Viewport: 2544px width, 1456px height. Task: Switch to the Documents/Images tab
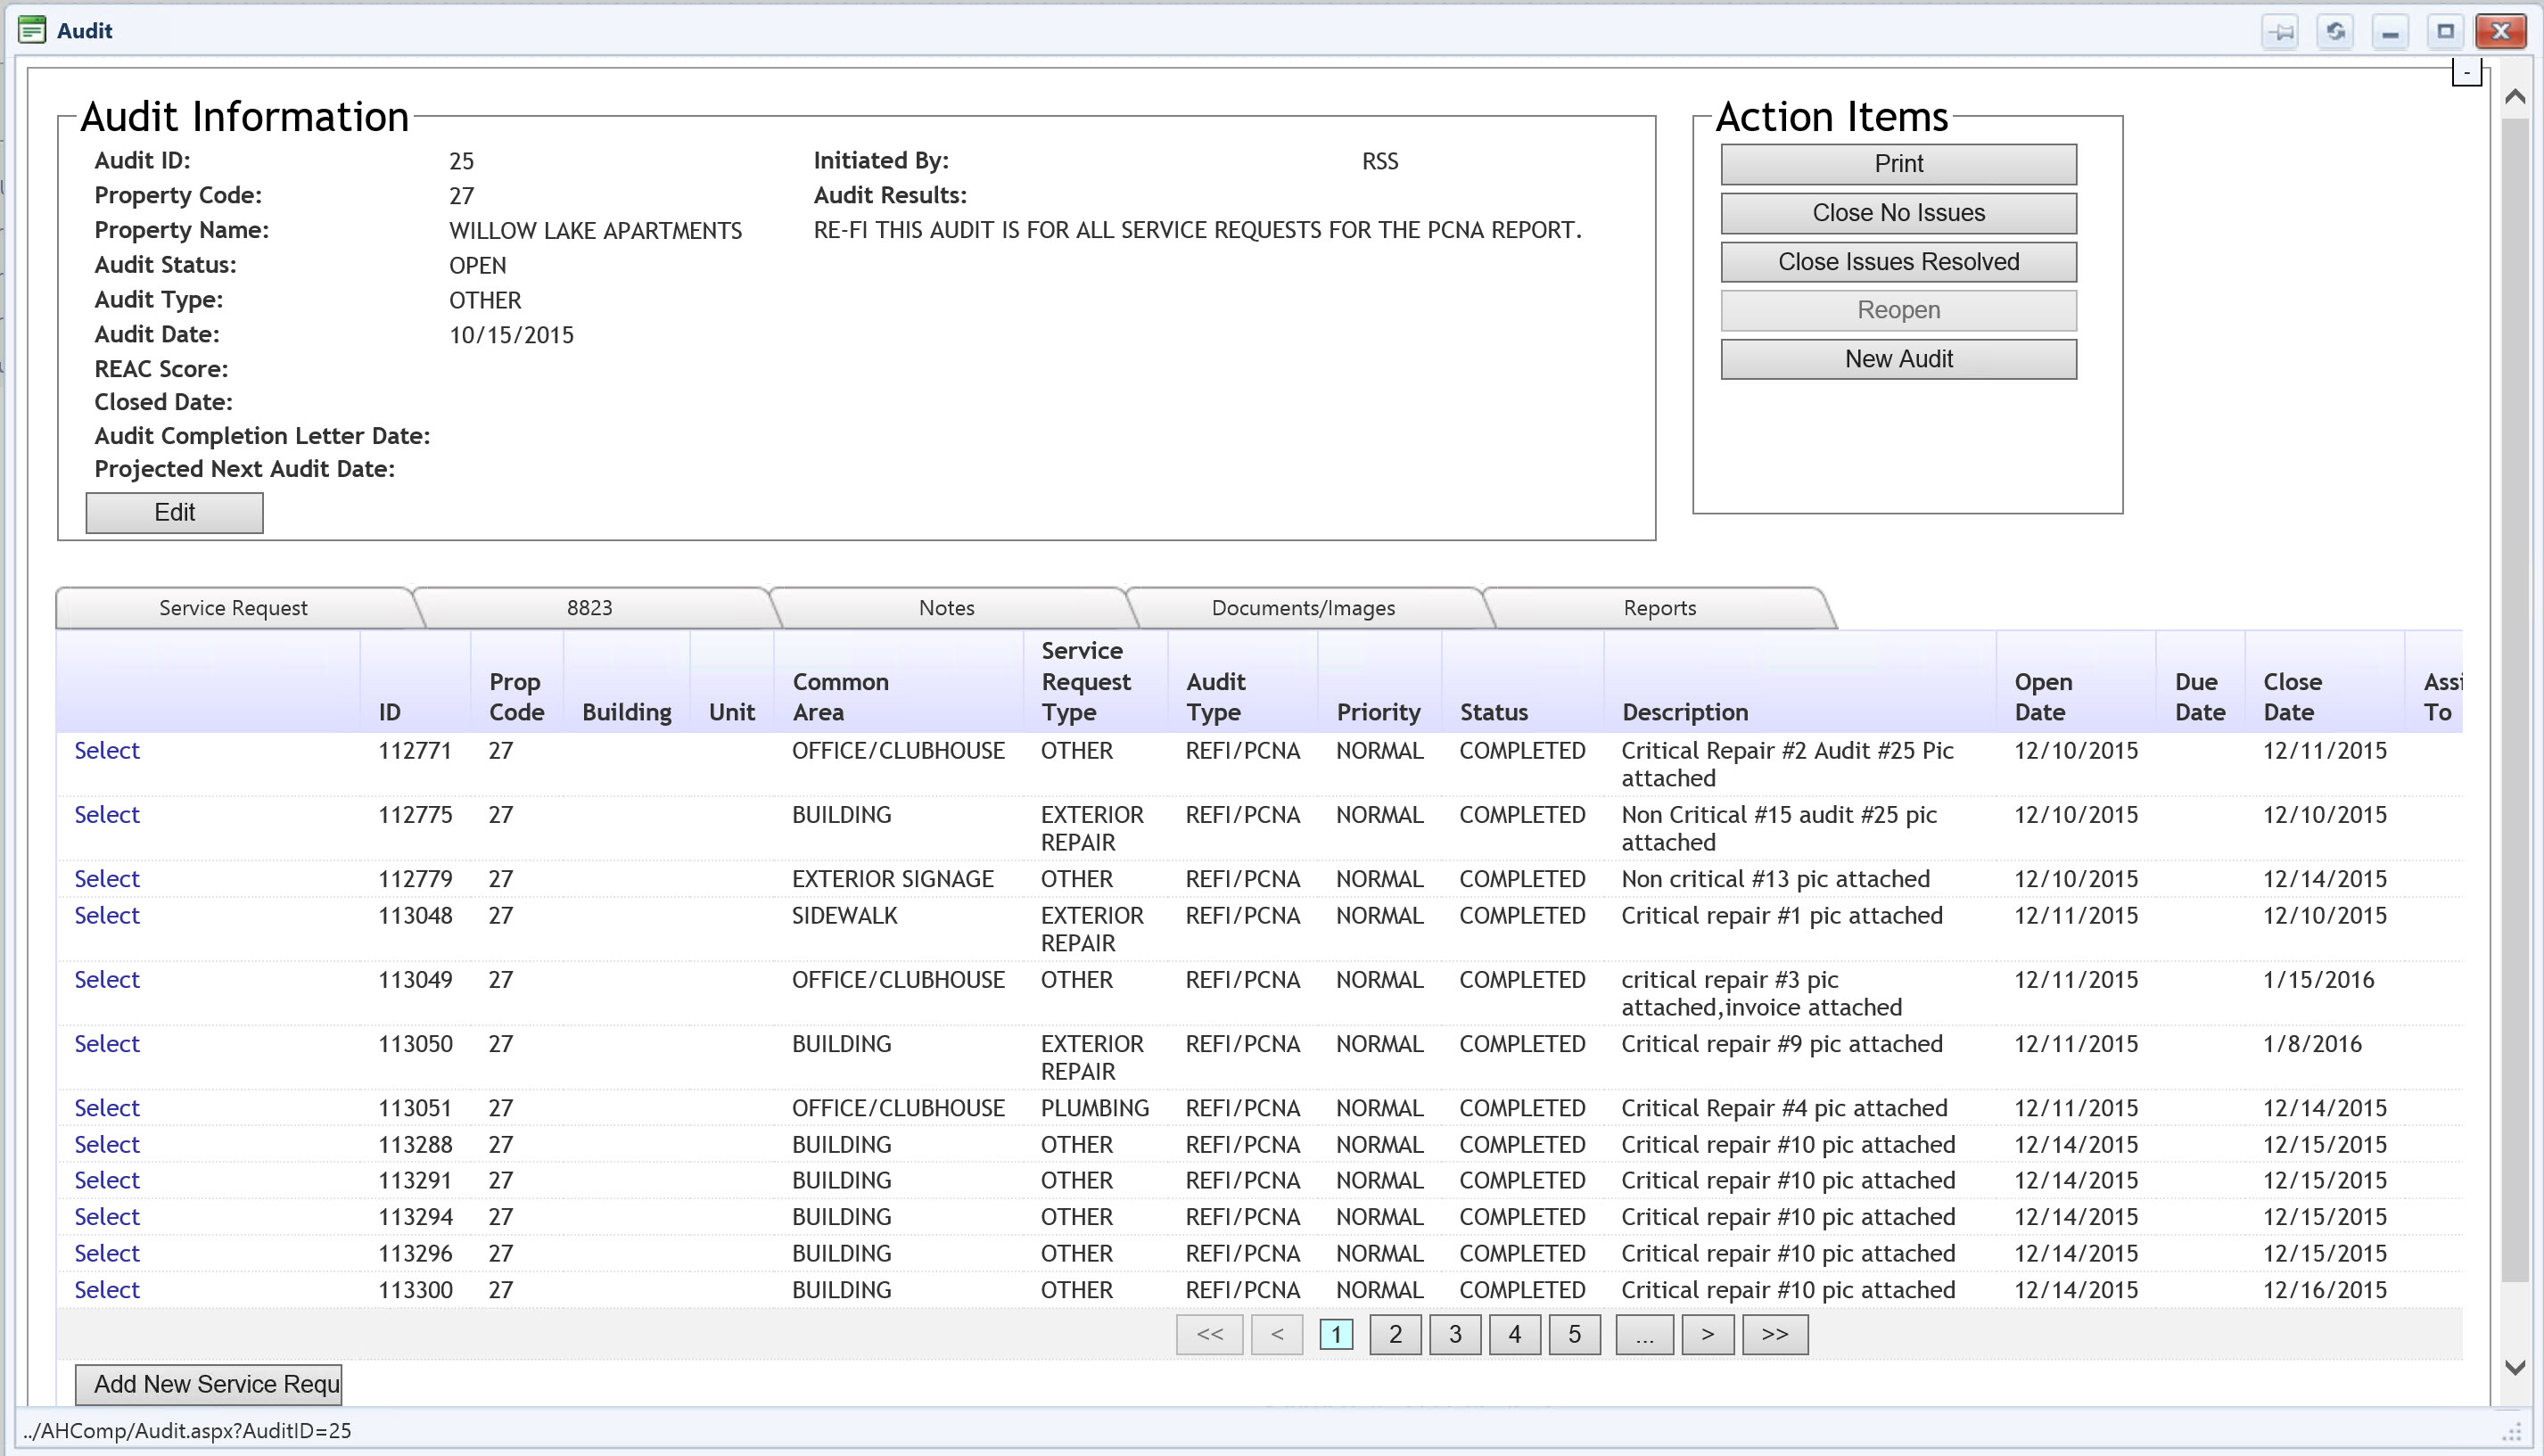coord(1302,608)
